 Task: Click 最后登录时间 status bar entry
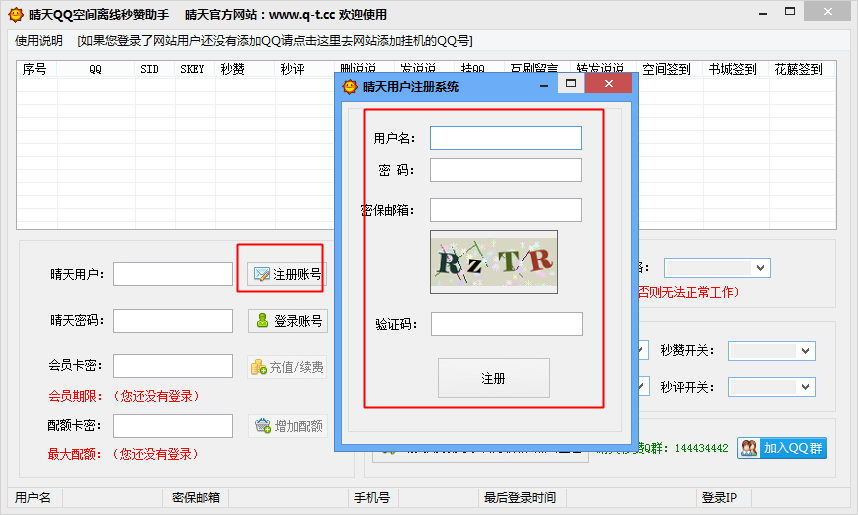(x=520, y=497)
